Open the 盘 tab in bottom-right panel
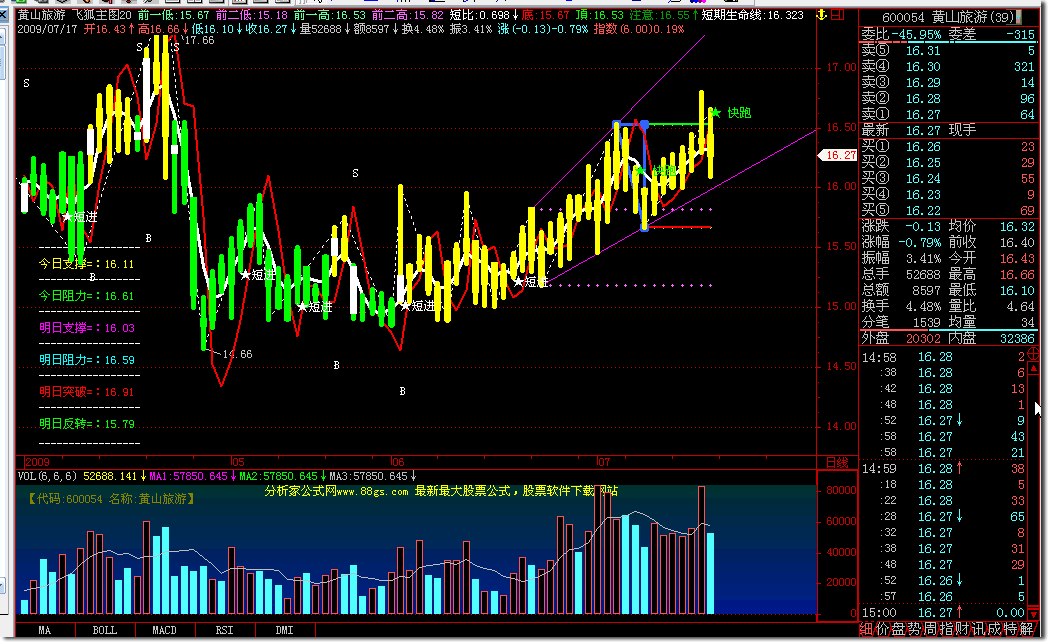The height and width of the screenshot is (644, 1051). [899, 629]
